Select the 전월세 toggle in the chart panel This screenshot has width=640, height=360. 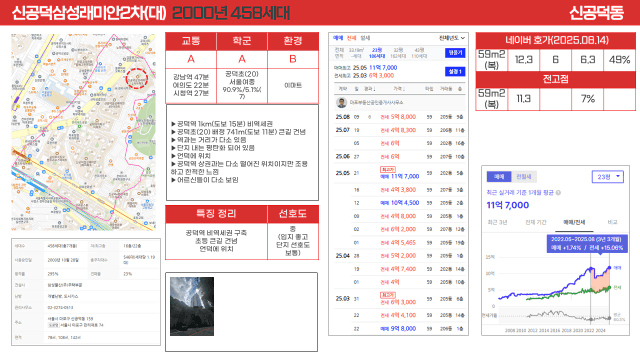[x=524, y=177]
